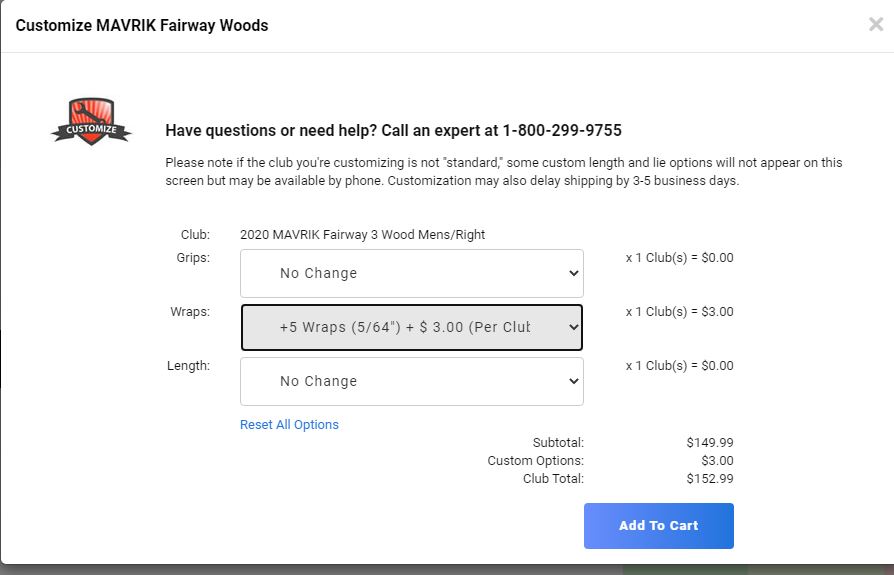
Task: Open the Length dropdown
Action: coord(411,381)
